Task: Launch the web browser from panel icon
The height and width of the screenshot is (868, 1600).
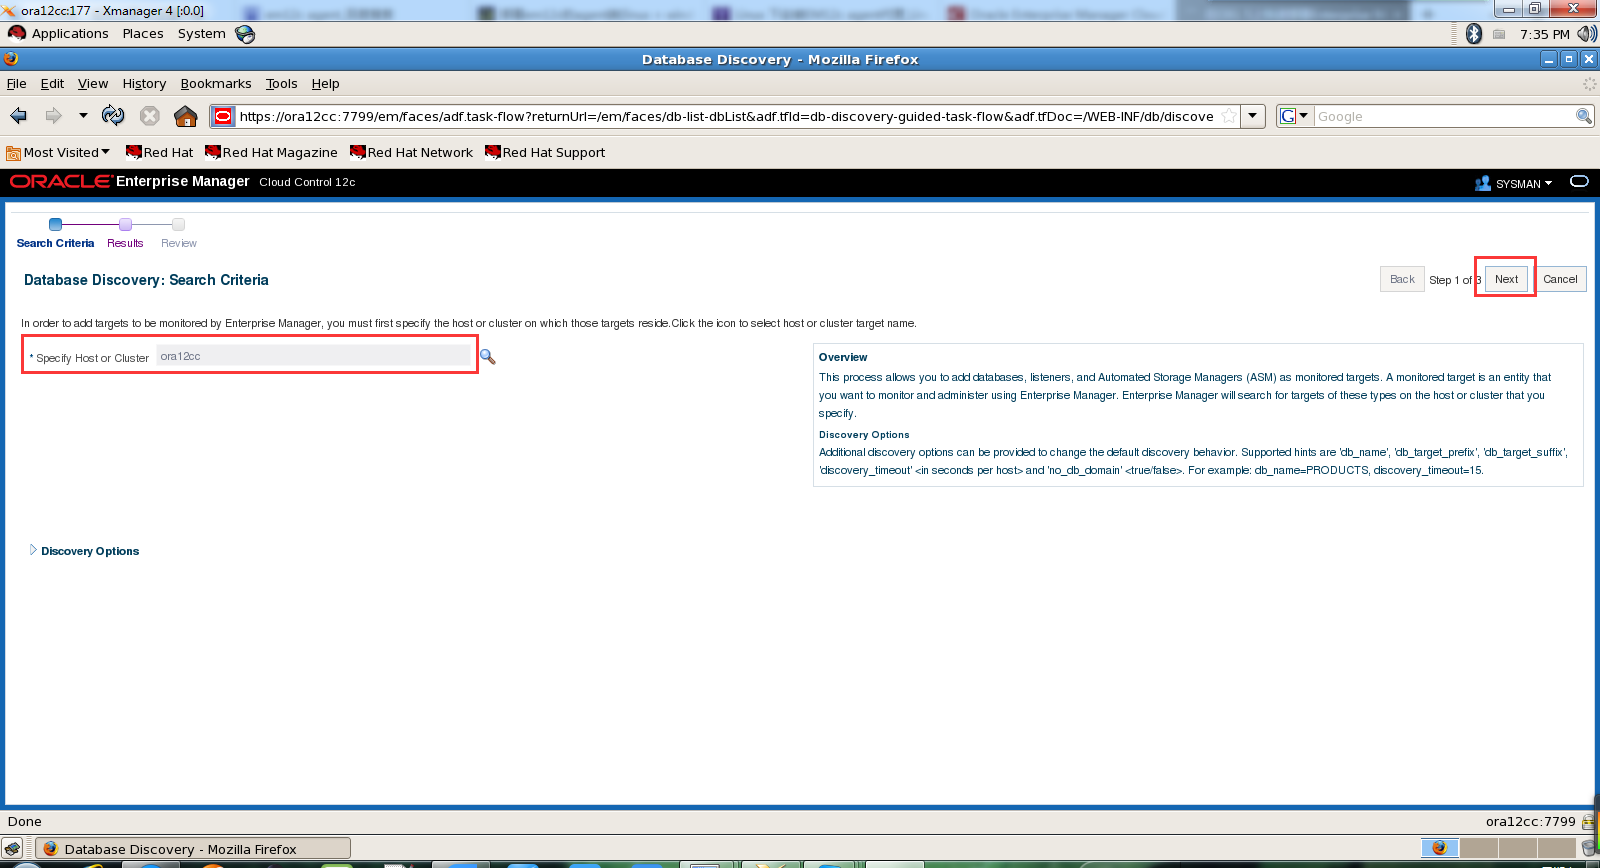Action: pyautogui.click(x=245, y=34)
